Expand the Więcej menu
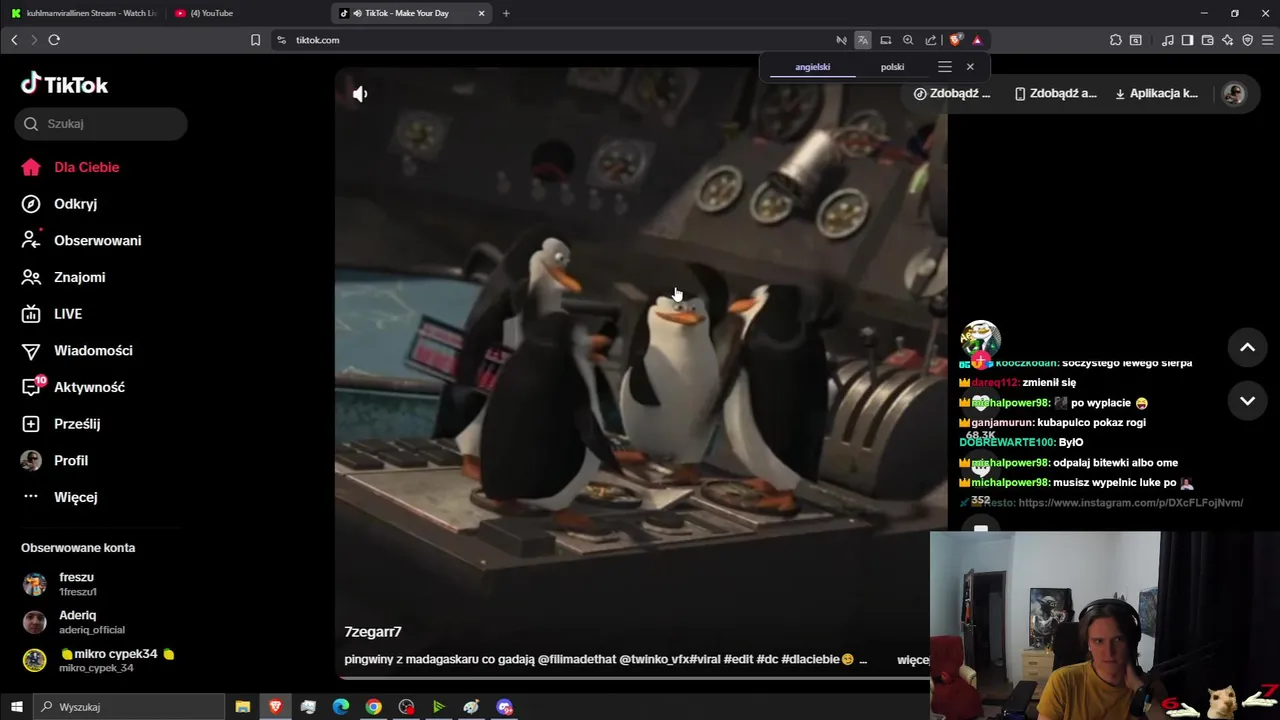1280x720 pixels. 60,497
